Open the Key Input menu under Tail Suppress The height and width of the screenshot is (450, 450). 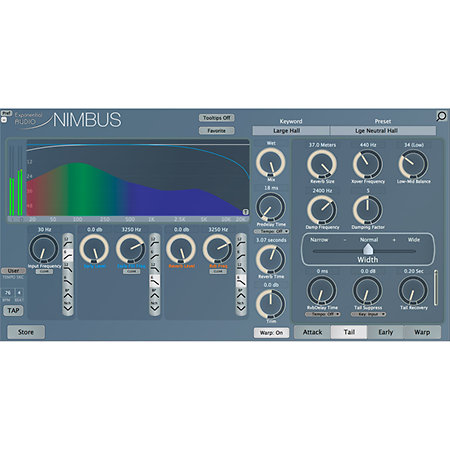tap(368, 314)
